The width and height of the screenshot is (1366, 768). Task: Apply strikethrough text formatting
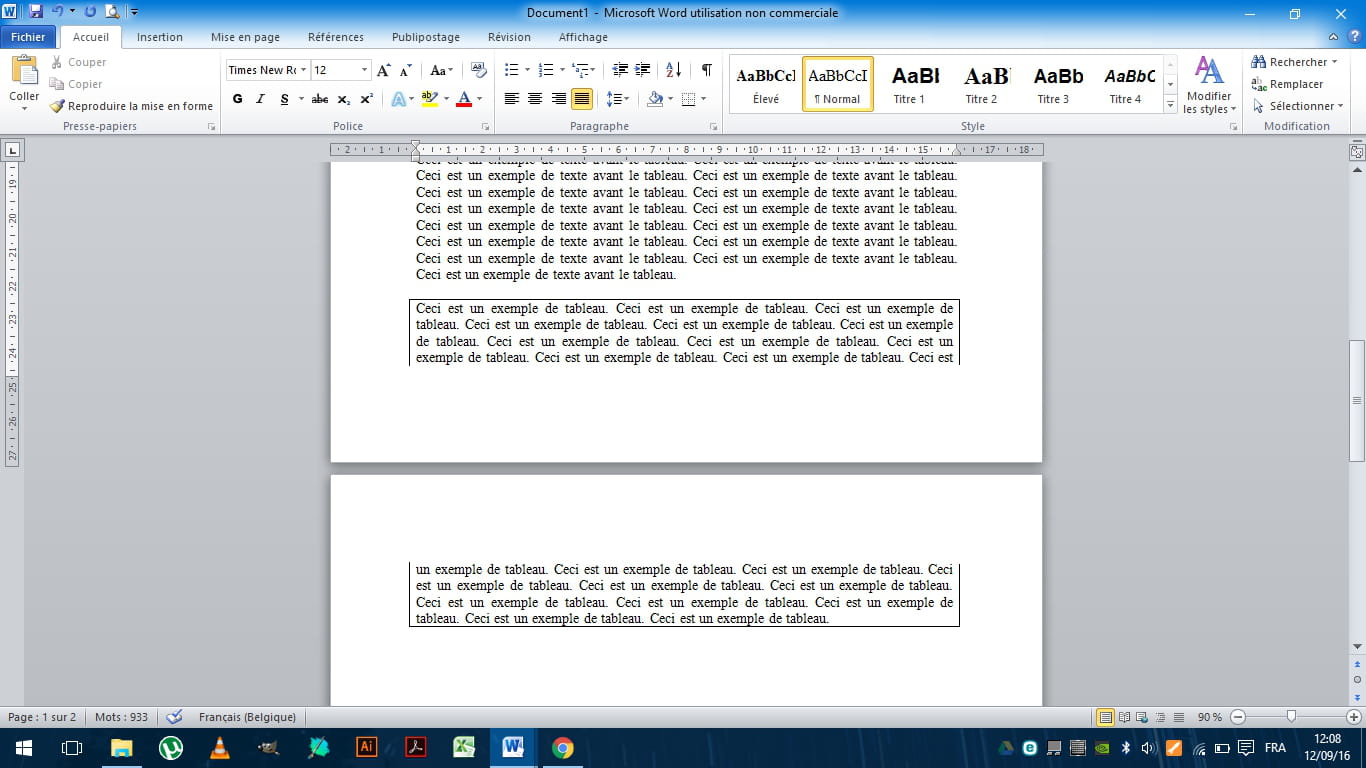(x=320, y=99)
